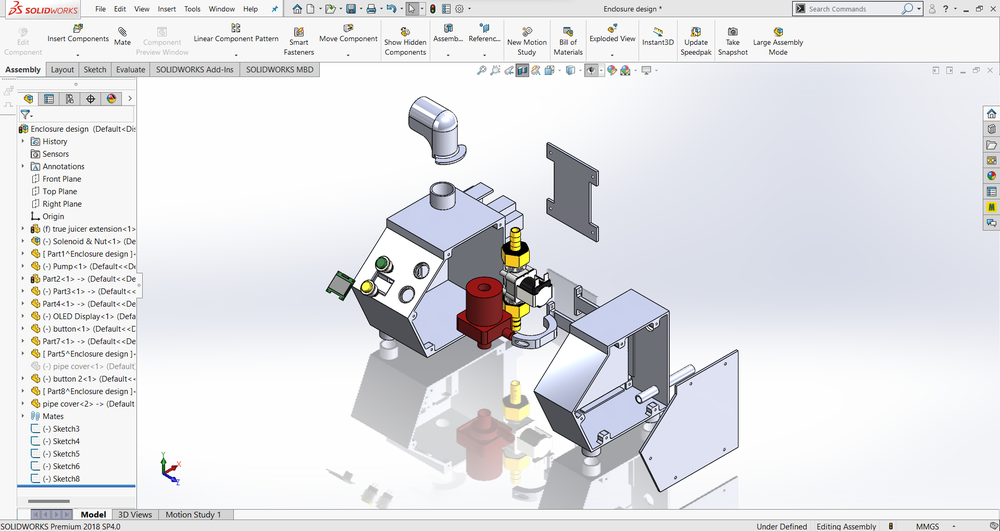The image size is (1000, 531).
Task: Open Smart Fasteners tool
Action: click(x=298, y=40)
